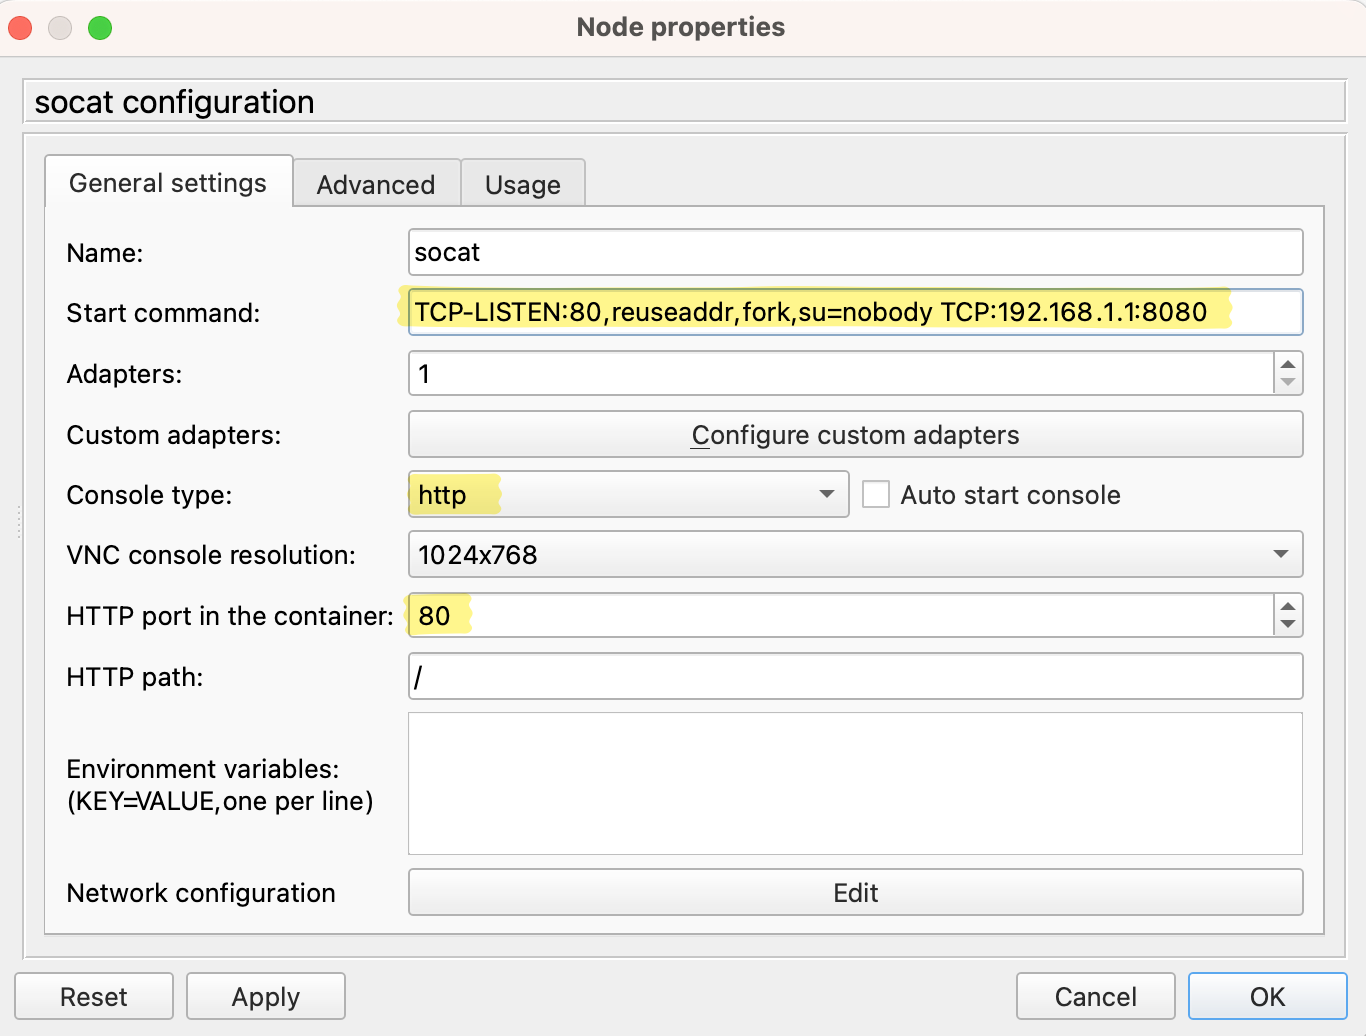This screenshot has height=1036, width=1366.
Task: Click the HTTP path field
Action: click(x=855, y=676)
